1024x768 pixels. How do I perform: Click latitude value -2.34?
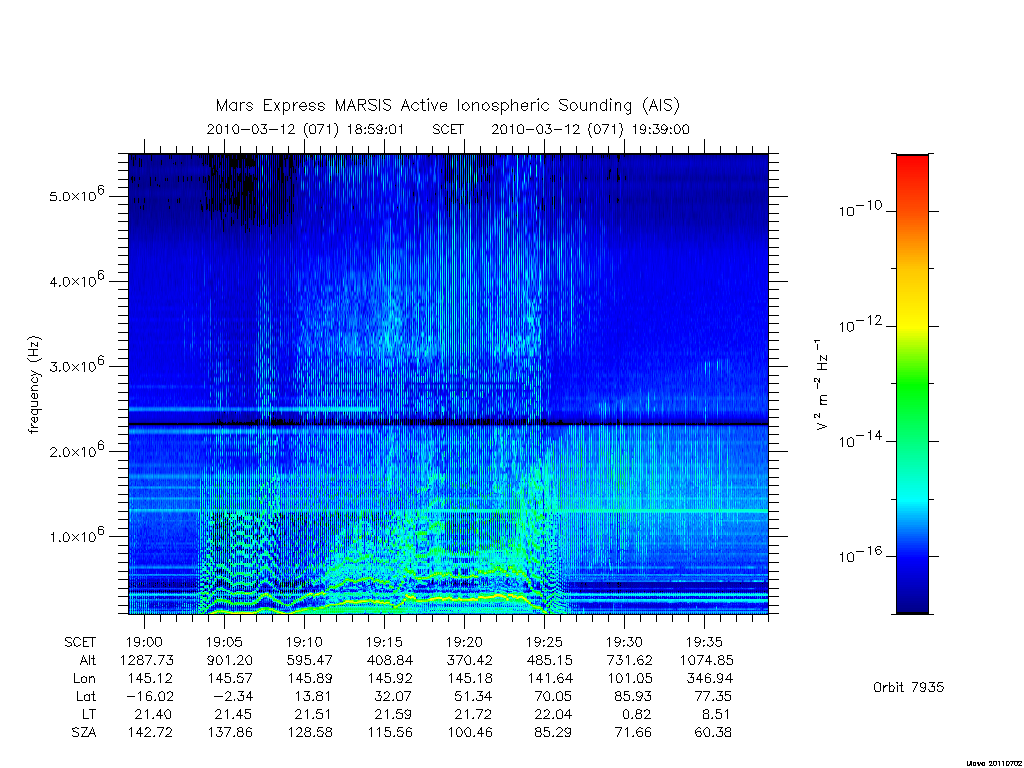(232, 696)
